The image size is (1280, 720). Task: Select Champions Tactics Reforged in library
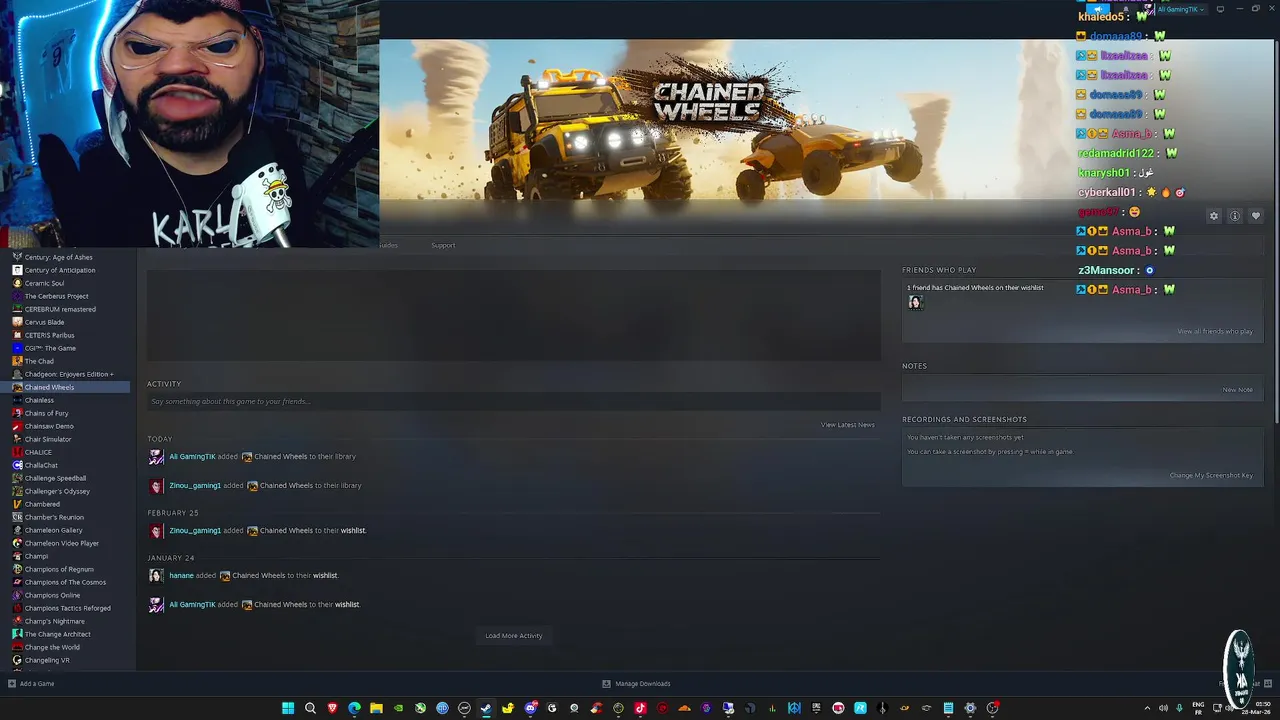[x=66, y=608]
